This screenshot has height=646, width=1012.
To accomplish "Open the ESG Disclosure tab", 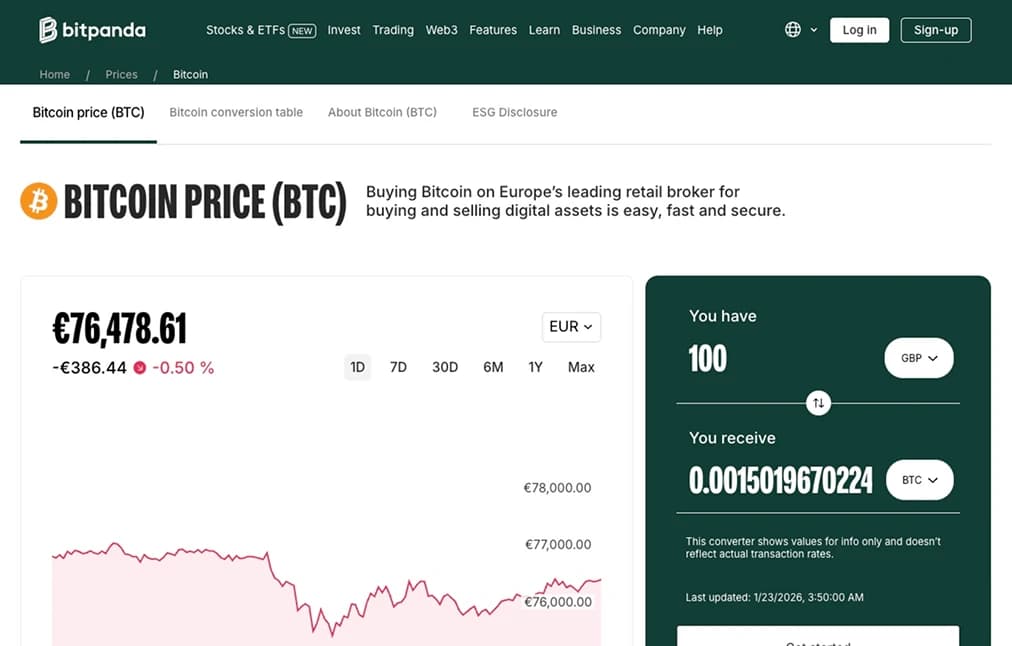I will click(x=514, y=112).
